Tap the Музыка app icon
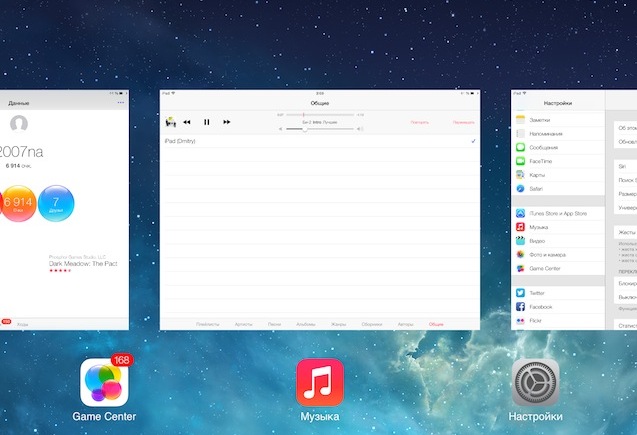637x435 pixels. (320, 383)
